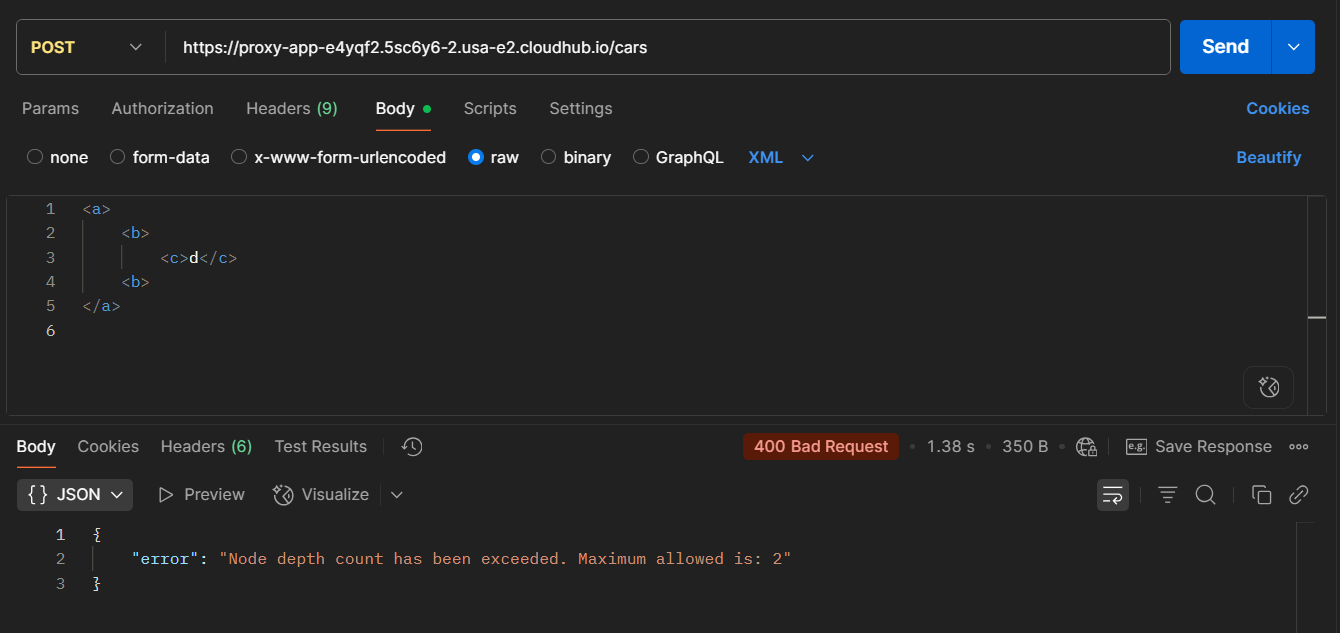The image size is (1340, 633).
Task: Open the POST method dropdown
Action: 88,46
